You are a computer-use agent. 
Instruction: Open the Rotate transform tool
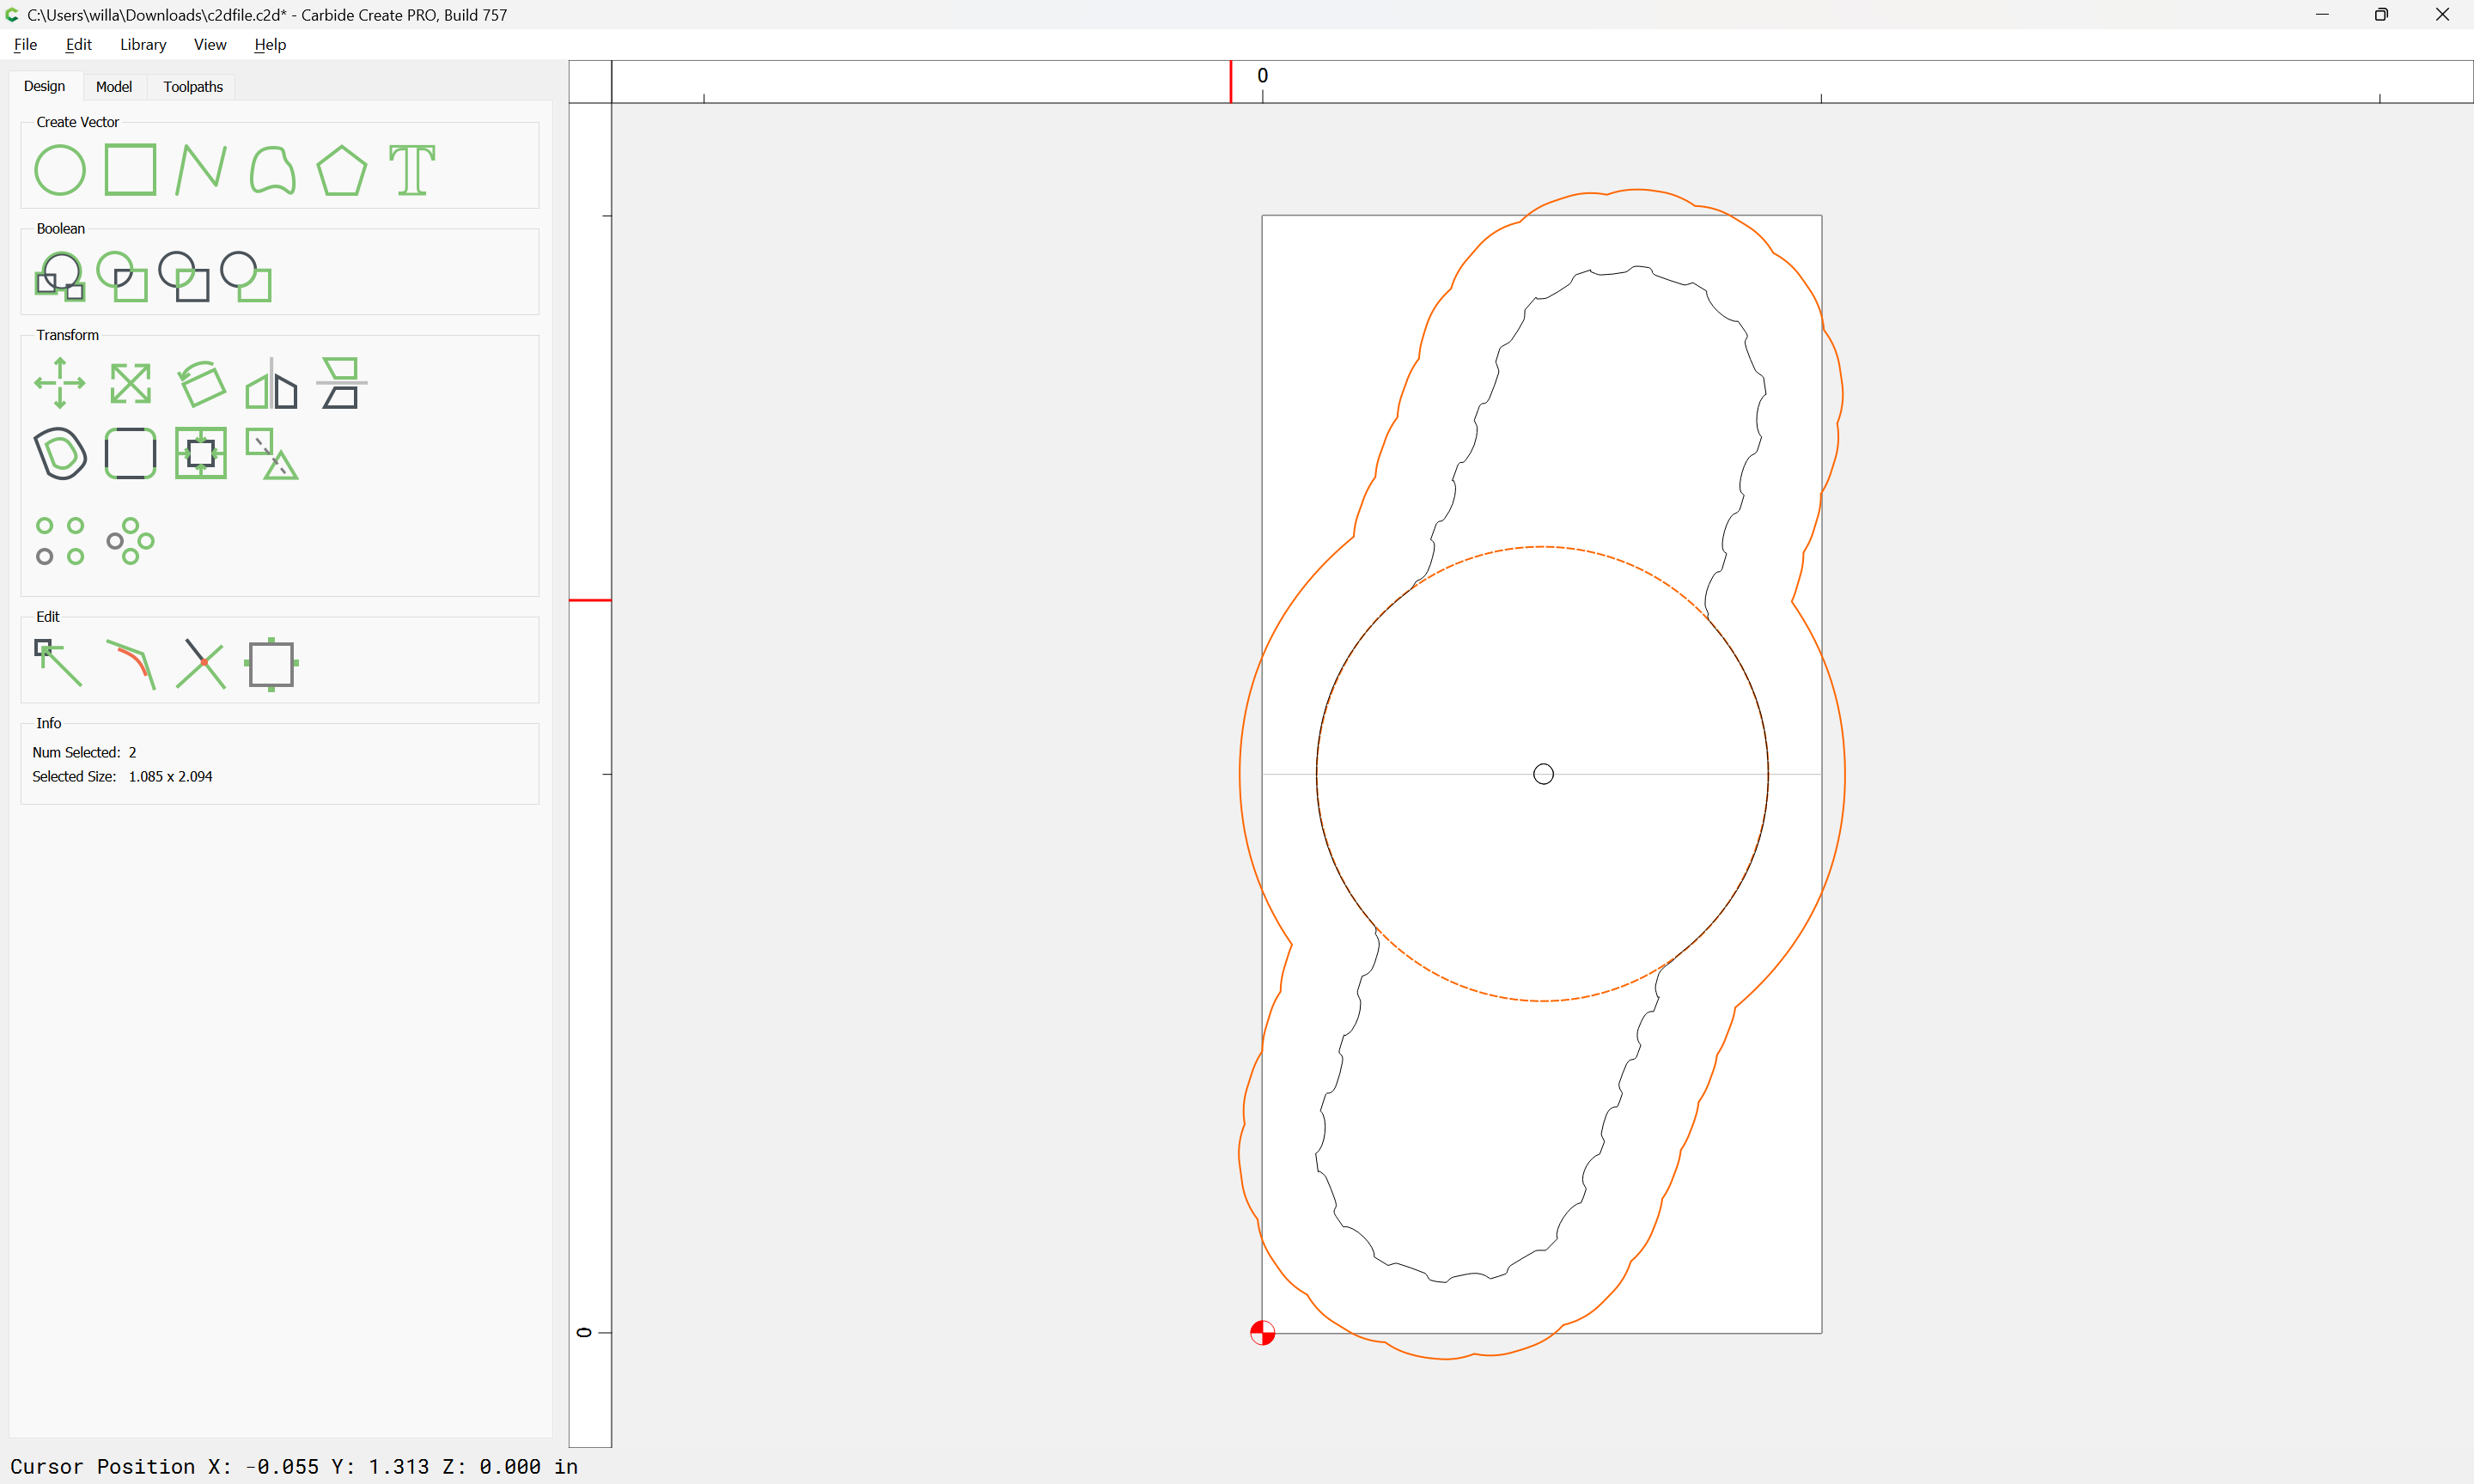(201, 383)
